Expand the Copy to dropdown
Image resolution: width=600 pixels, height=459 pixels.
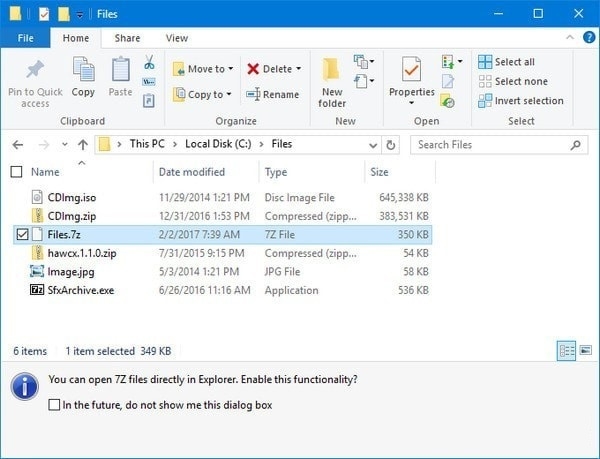pyautogui.click(x=229, y=94)
